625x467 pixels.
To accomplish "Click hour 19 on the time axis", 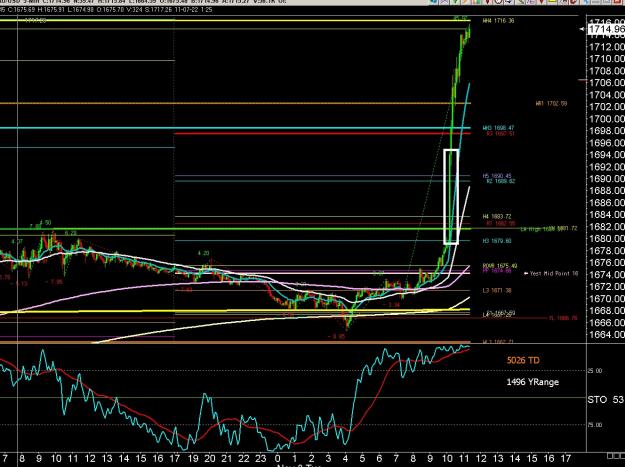I will [x=193, y=458].
